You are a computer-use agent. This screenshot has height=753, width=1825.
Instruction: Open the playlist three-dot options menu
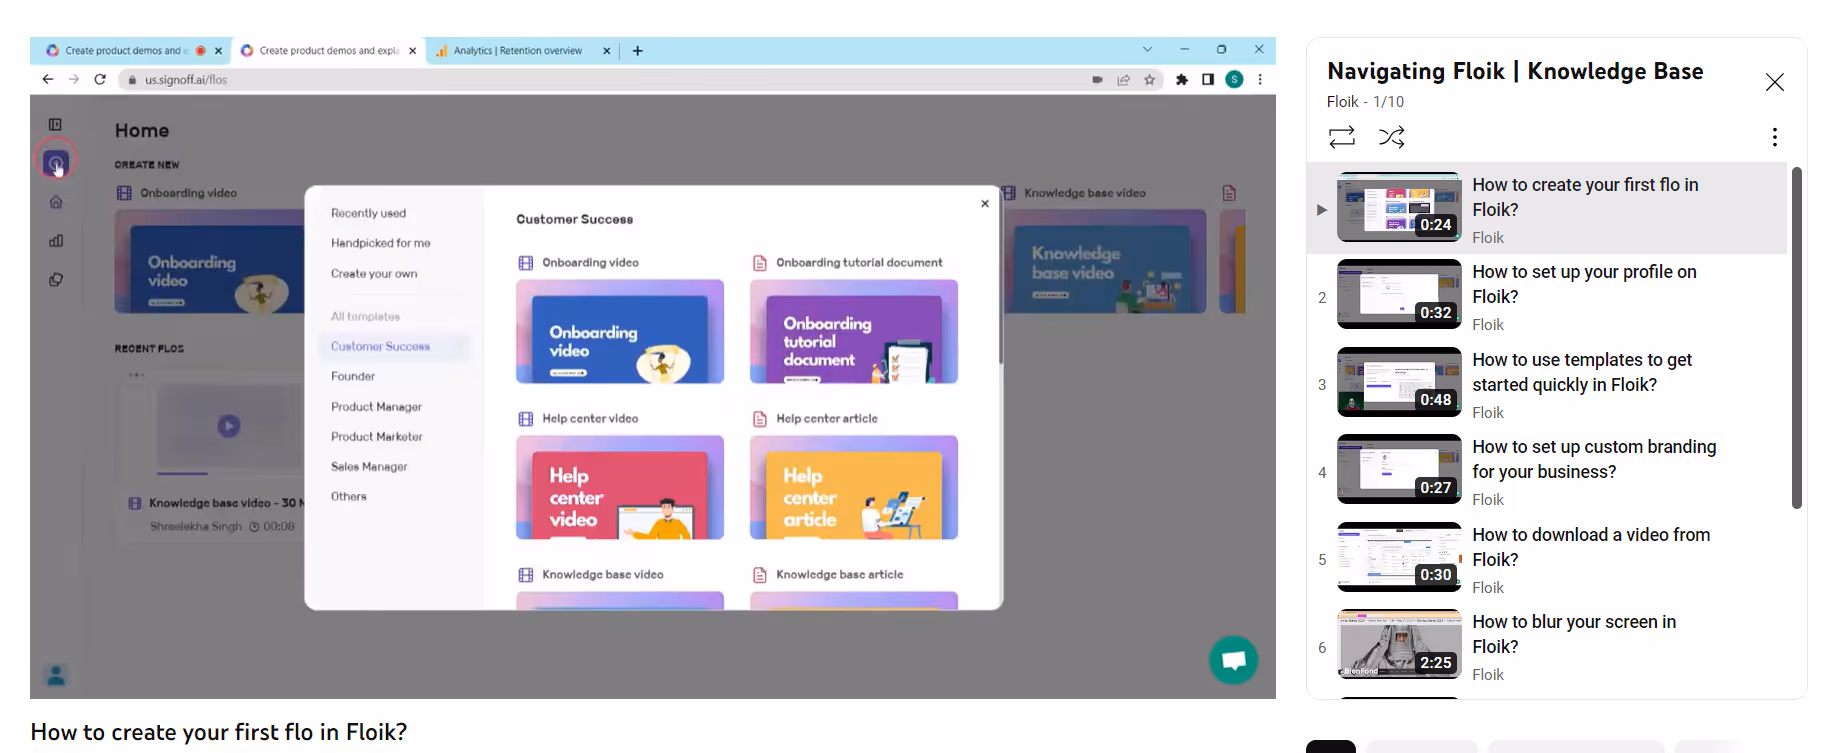[1774, 137]
